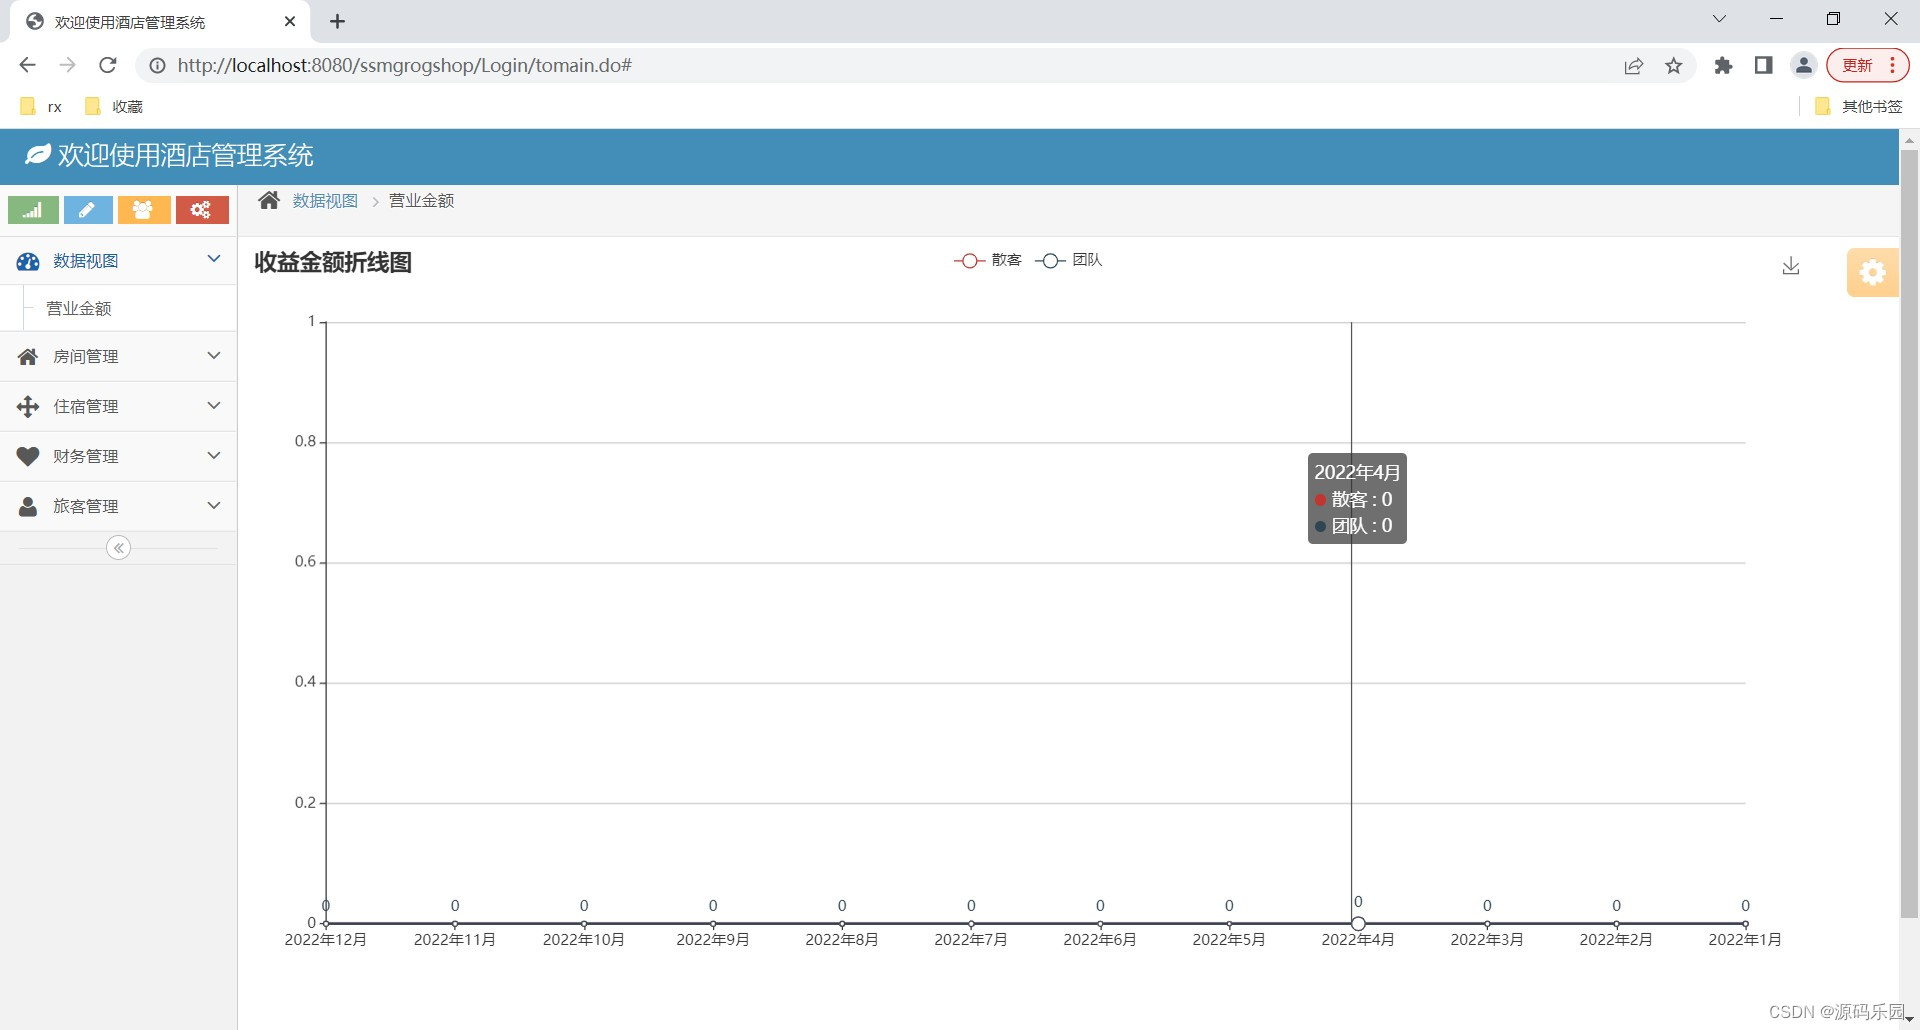
Task: Select the green bar chart statistics icon
Action: 32,210
